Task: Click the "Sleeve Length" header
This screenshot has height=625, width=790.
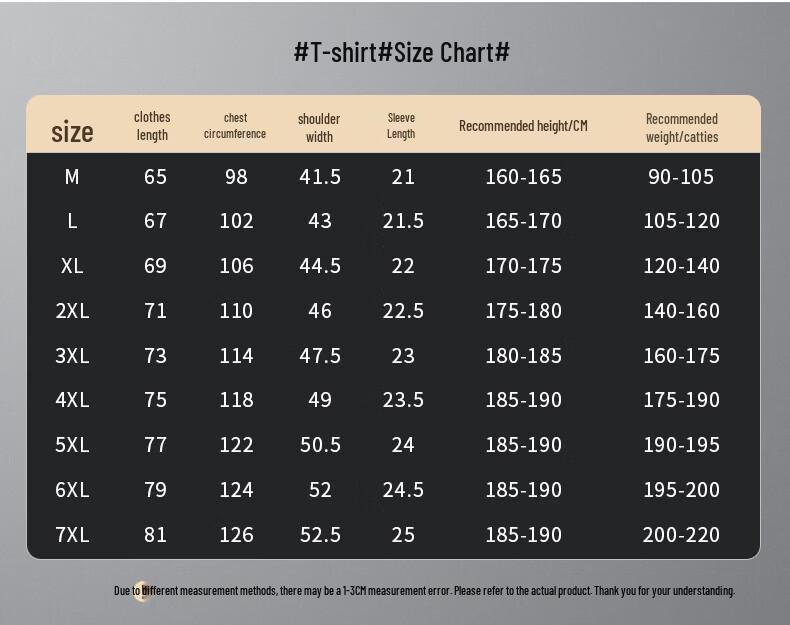Action: pyautogui.click(x=401, y=126)
